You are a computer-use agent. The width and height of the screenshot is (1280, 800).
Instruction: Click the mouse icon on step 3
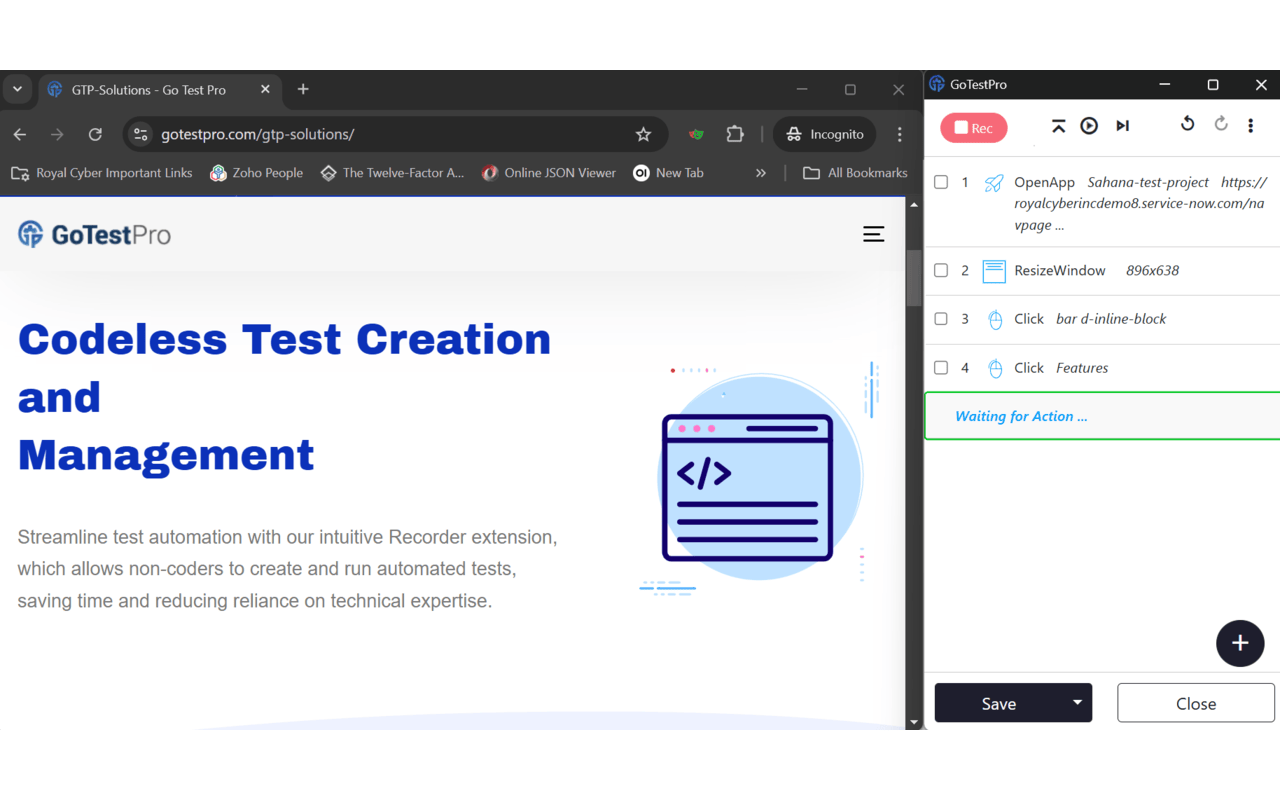tap(995, 319)
